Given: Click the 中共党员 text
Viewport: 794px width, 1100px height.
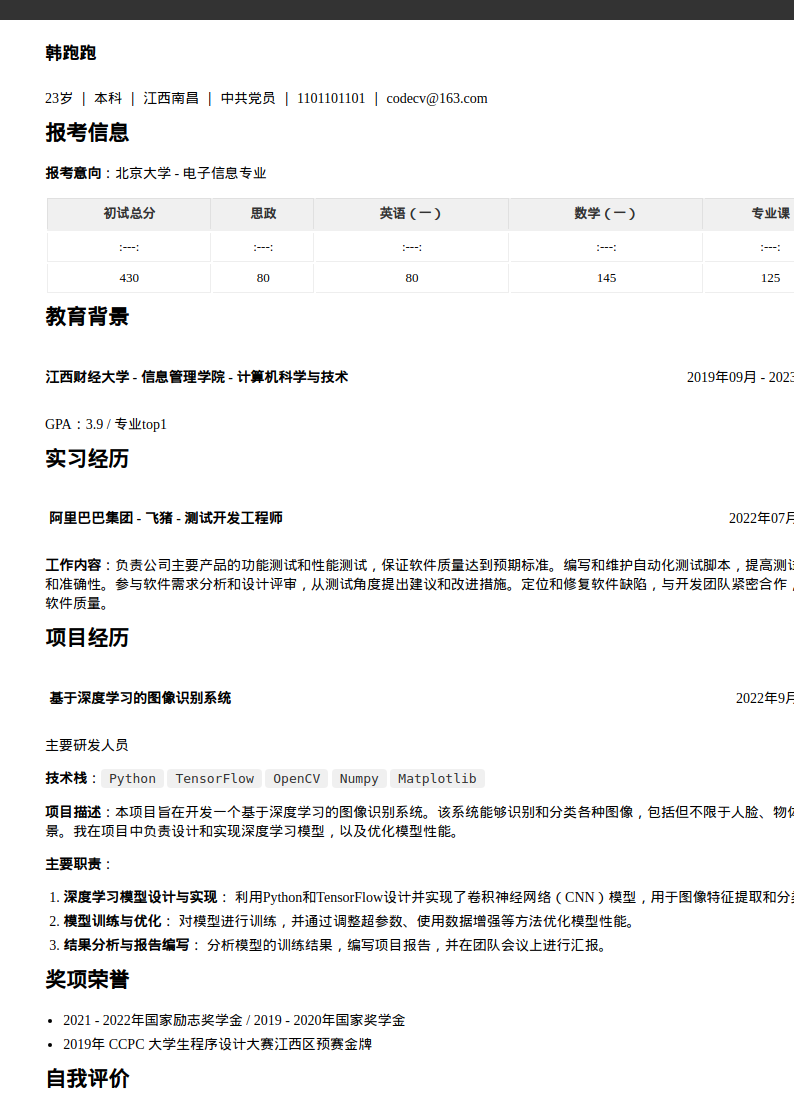Looking at the screenshot, I should [x=248, y=98].
